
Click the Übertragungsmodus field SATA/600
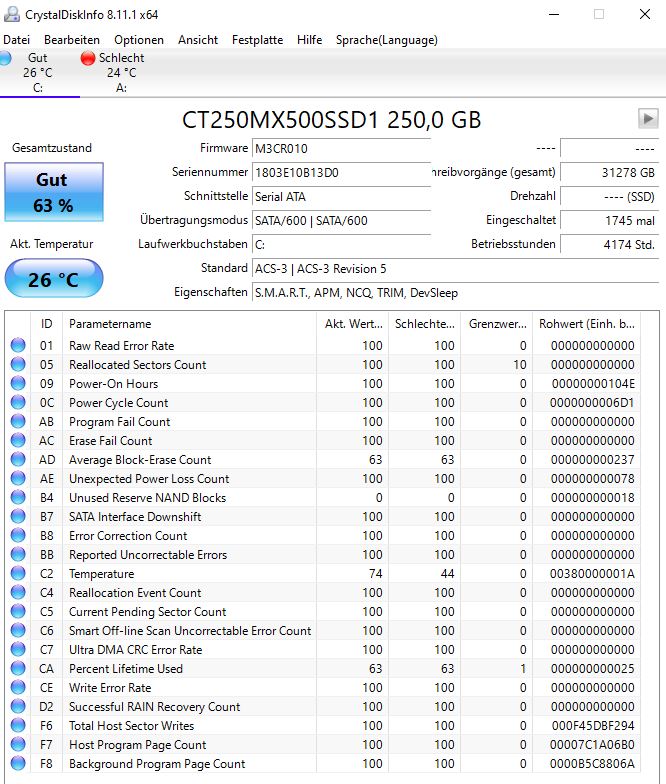(342, 220)
